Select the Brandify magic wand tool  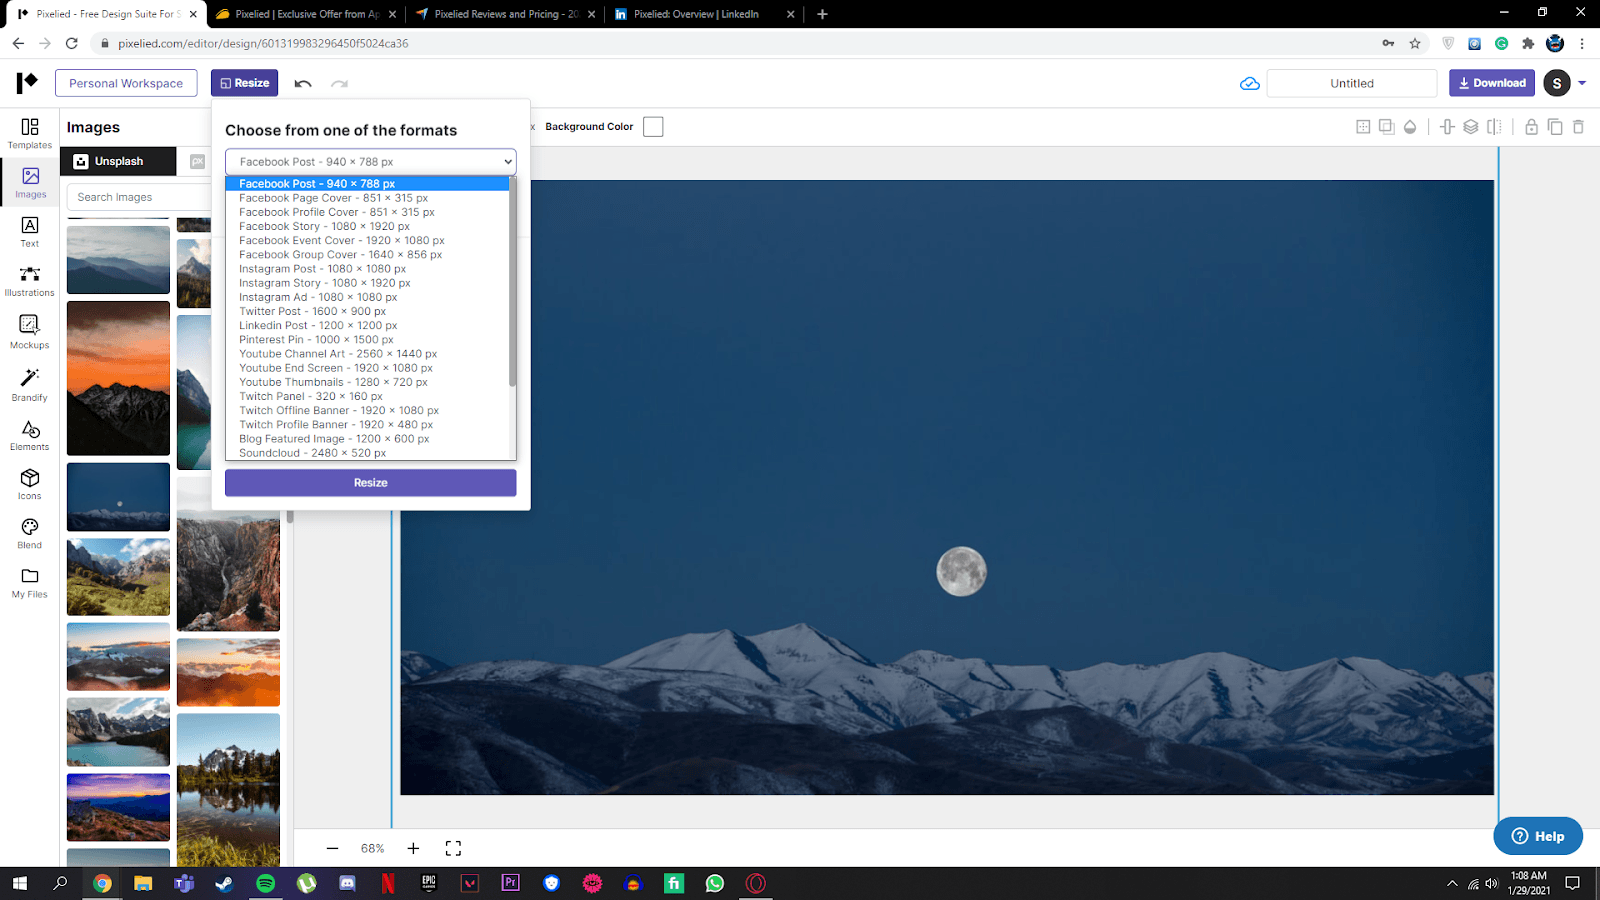(x=29, y=384)
